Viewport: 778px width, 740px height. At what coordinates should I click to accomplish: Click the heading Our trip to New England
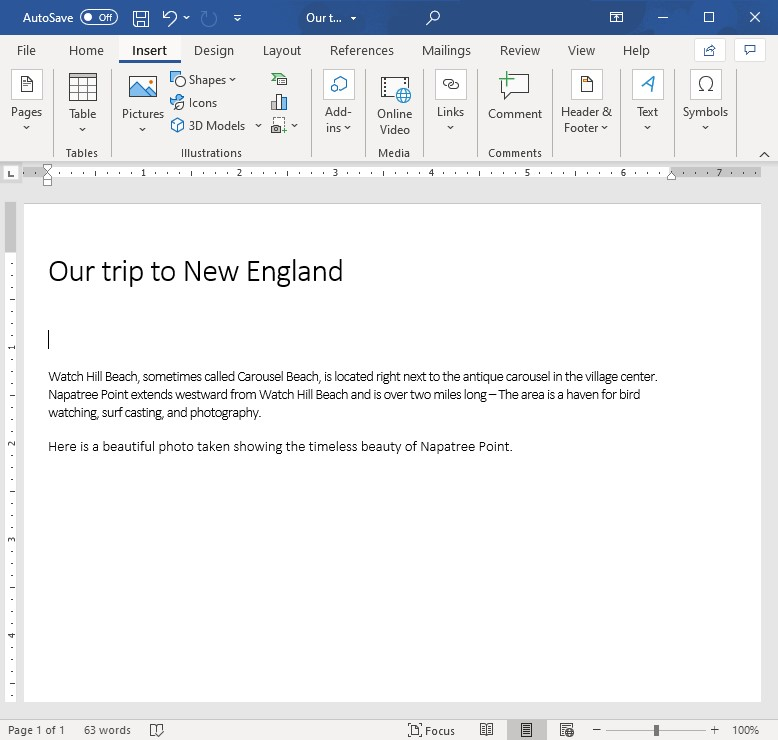(x=195, y=271)
